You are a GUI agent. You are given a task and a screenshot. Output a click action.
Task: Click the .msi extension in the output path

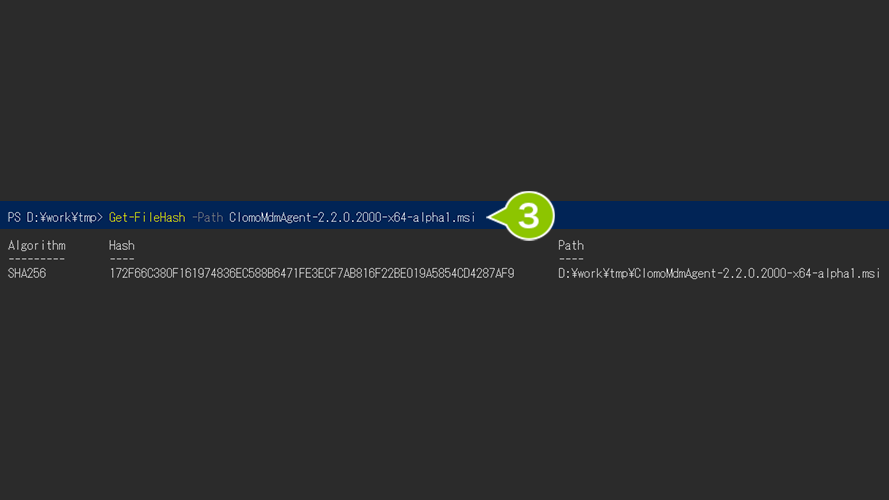(869, 273)
